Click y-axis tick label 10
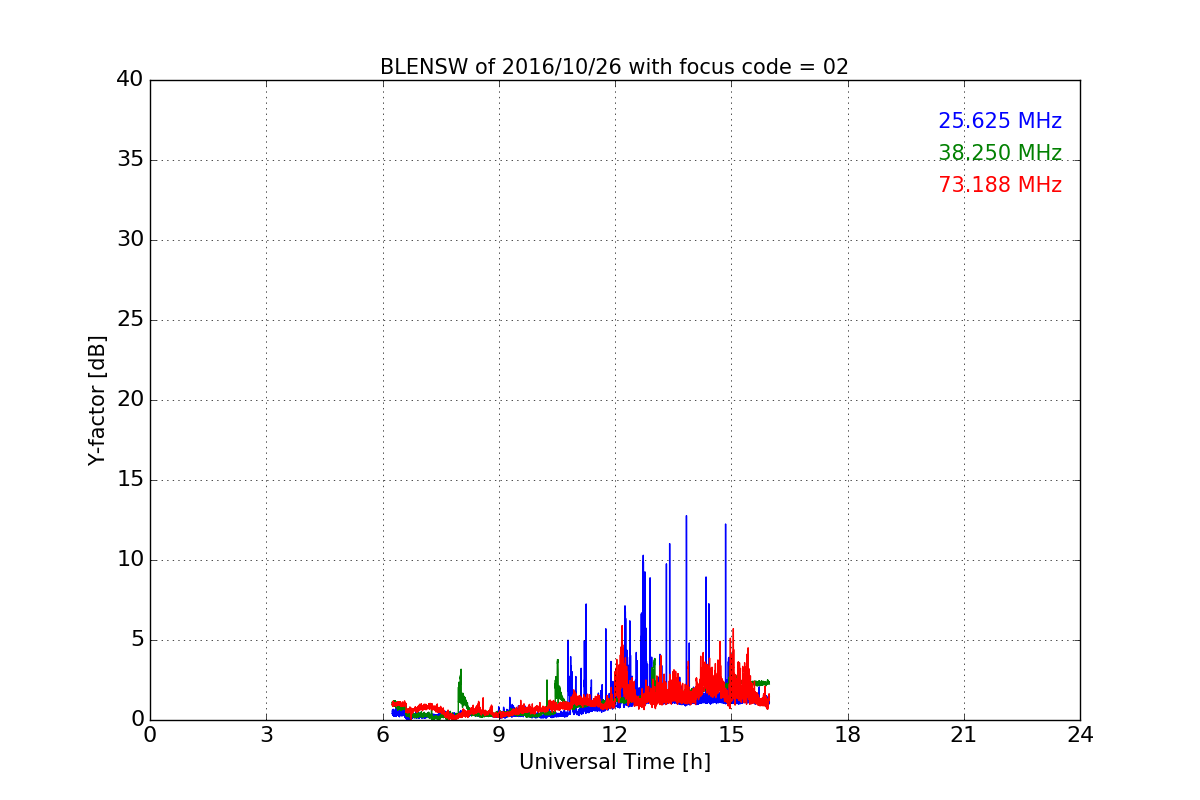Image resolution: width=1200 pixels, height=800 pixels. (x=130, y=560)
